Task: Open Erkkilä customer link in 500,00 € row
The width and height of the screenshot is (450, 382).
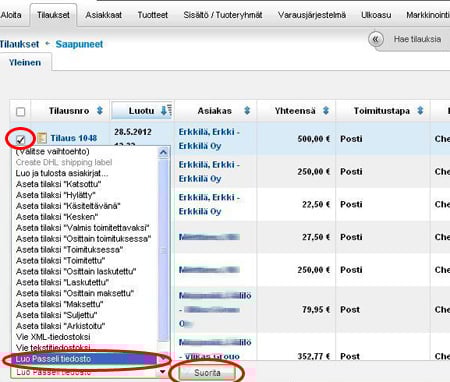Action: pyautogui.click(x=209, y=139)
